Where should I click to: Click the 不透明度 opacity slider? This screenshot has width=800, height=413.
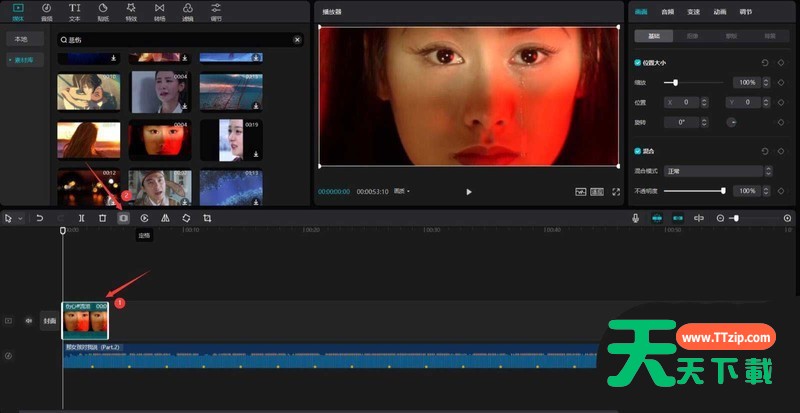pos(693,190)
